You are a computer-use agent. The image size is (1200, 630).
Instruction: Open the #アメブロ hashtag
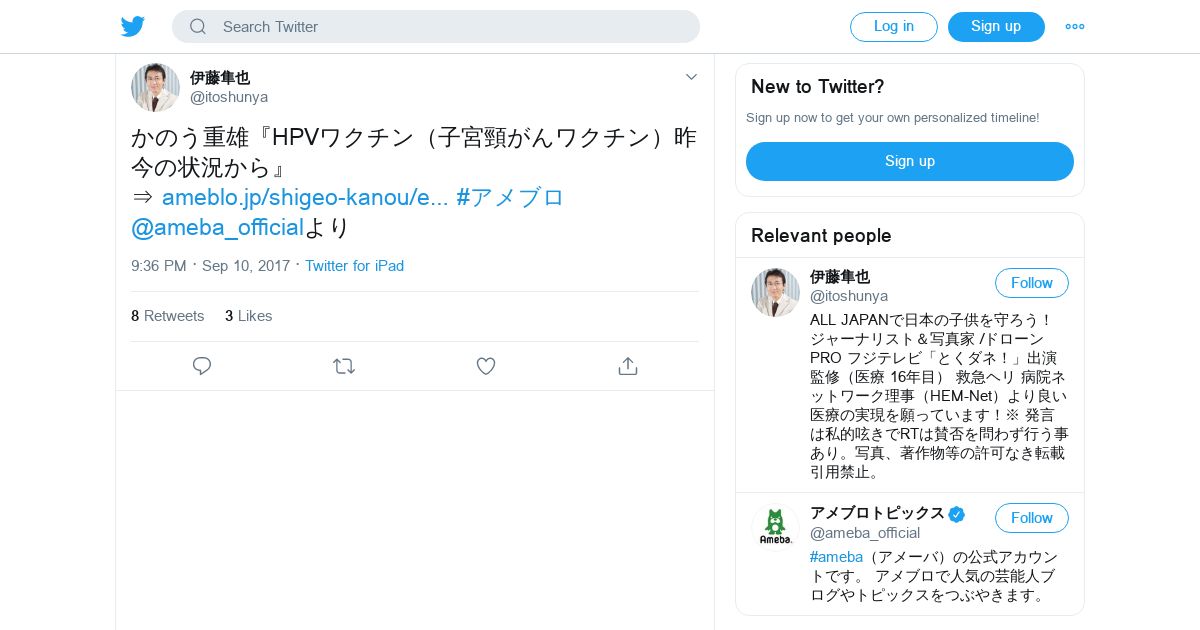coord(510,197)
